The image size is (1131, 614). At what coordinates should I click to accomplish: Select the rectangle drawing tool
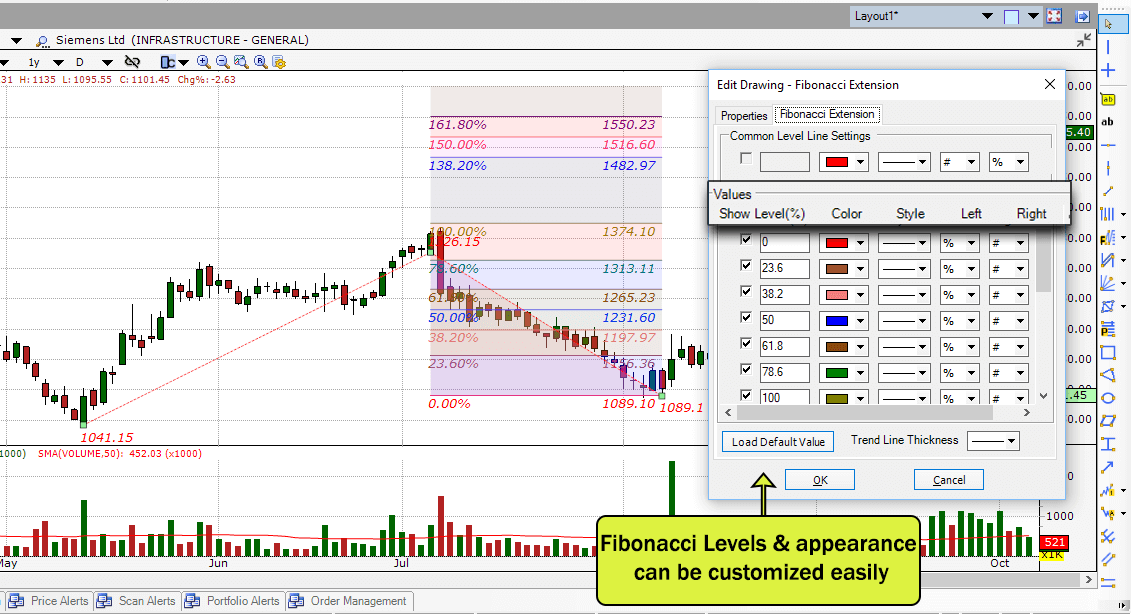(1108, 352)
